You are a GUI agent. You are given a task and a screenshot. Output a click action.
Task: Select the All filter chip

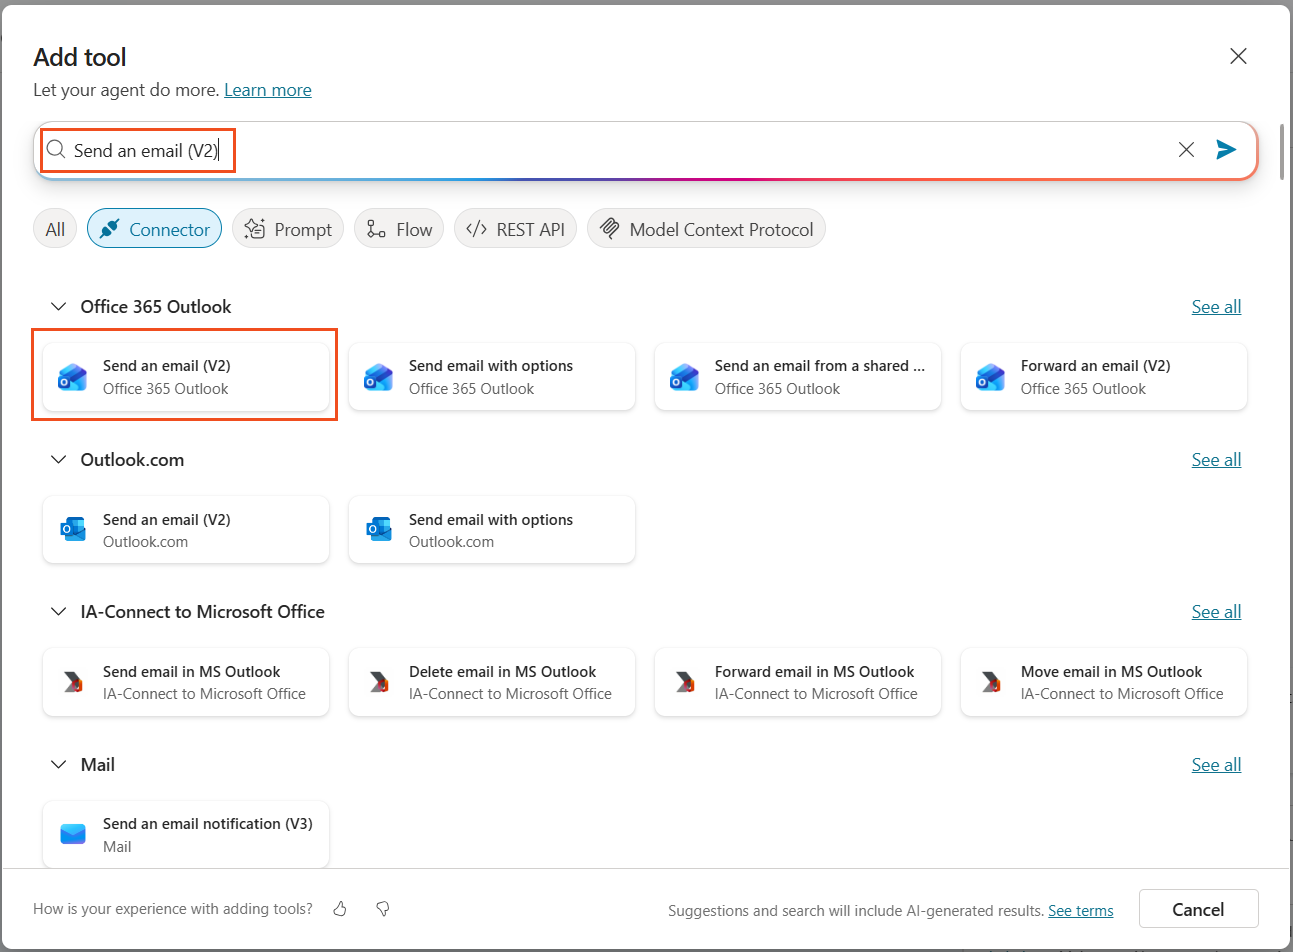[54, 228]
